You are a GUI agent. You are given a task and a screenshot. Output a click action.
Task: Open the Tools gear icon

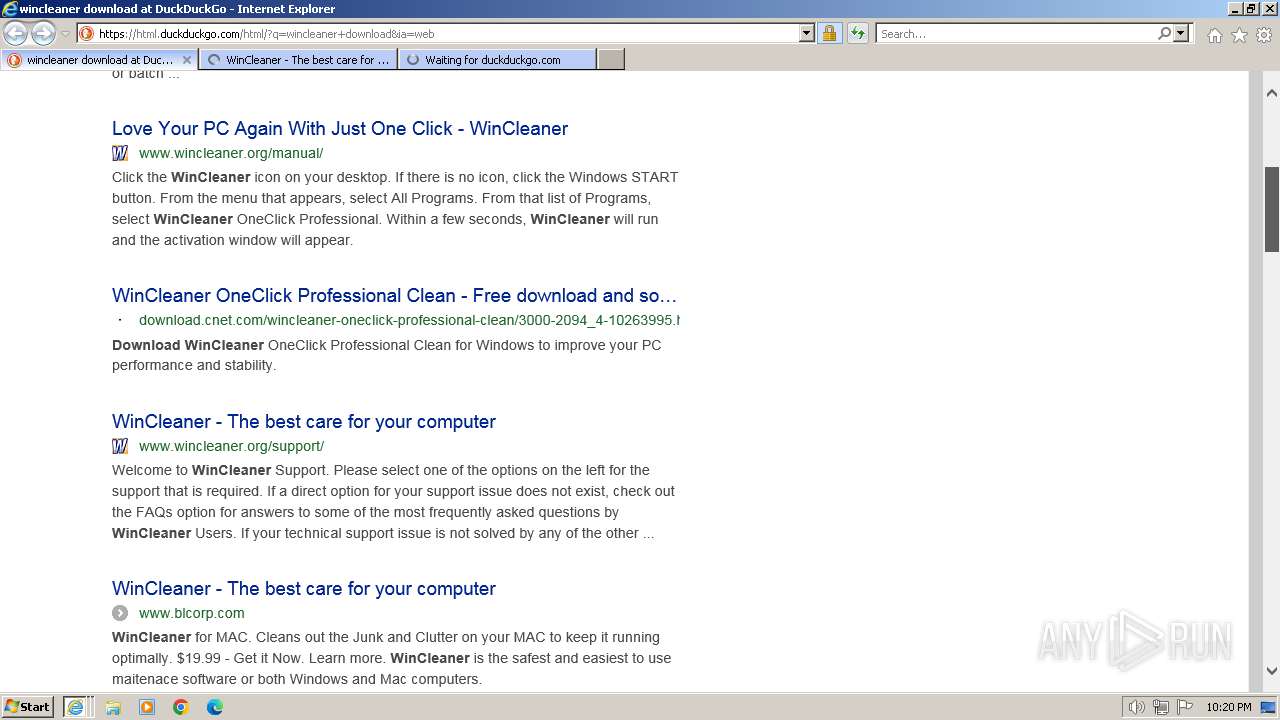point(1264,35)
